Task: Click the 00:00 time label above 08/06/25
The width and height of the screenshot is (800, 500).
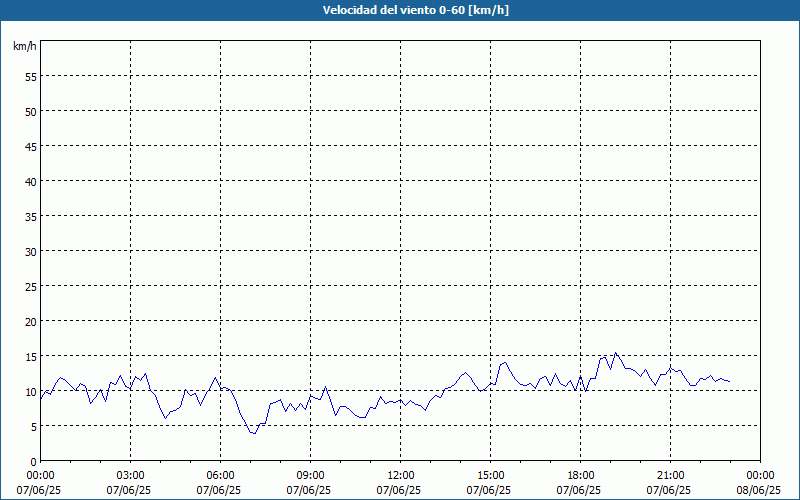Action: [x=760, y=476]
